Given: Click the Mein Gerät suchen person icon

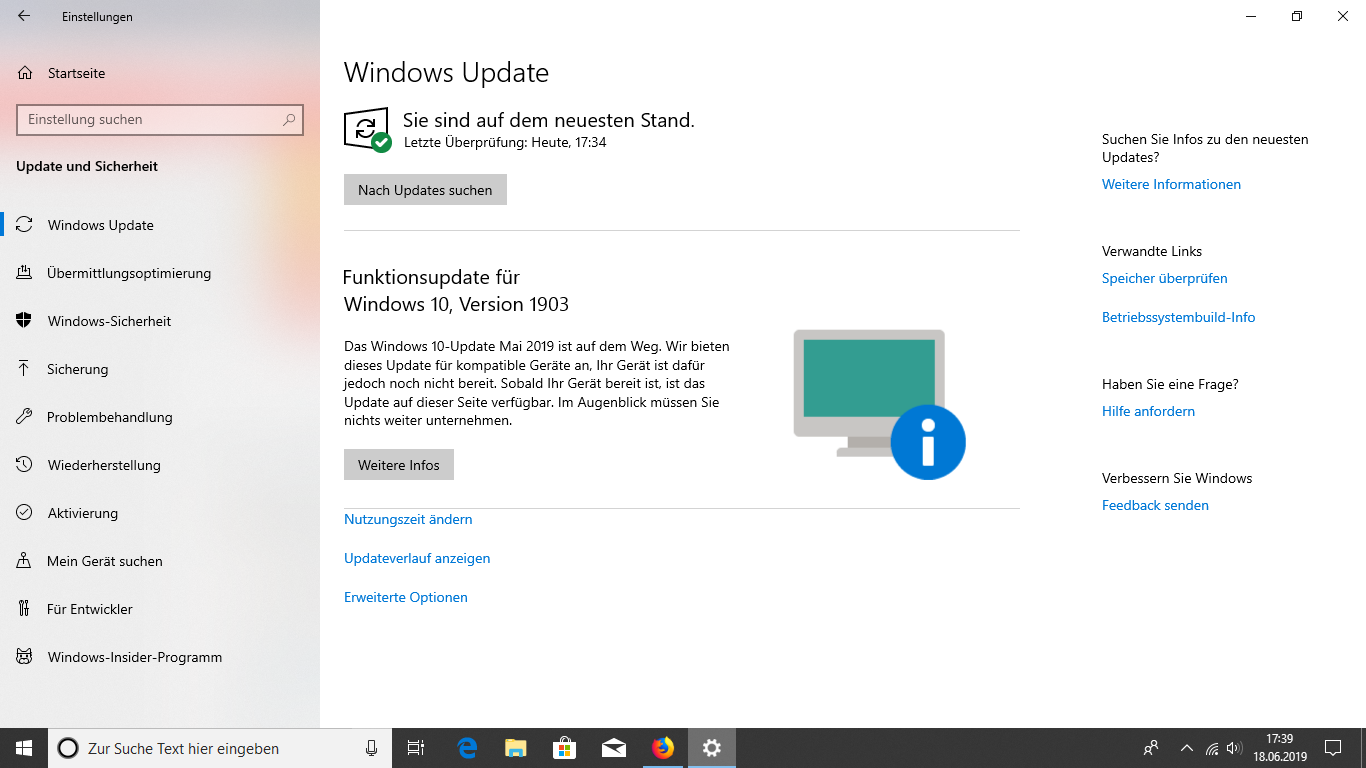Looking at the screenshot, I should click(25, 561).
